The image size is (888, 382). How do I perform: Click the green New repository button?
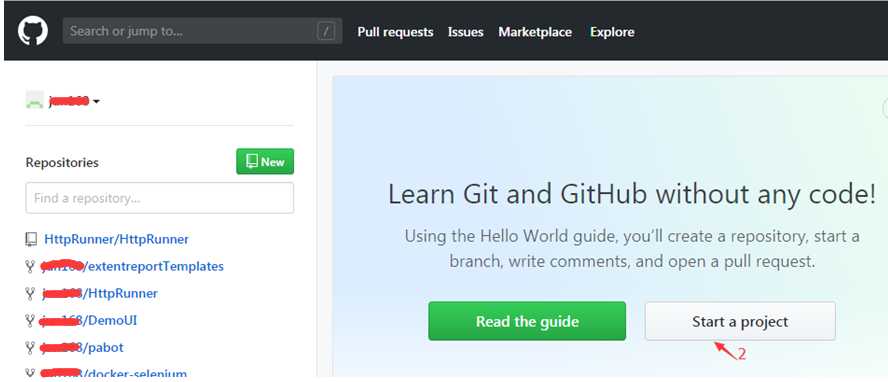tap(265, 162)
